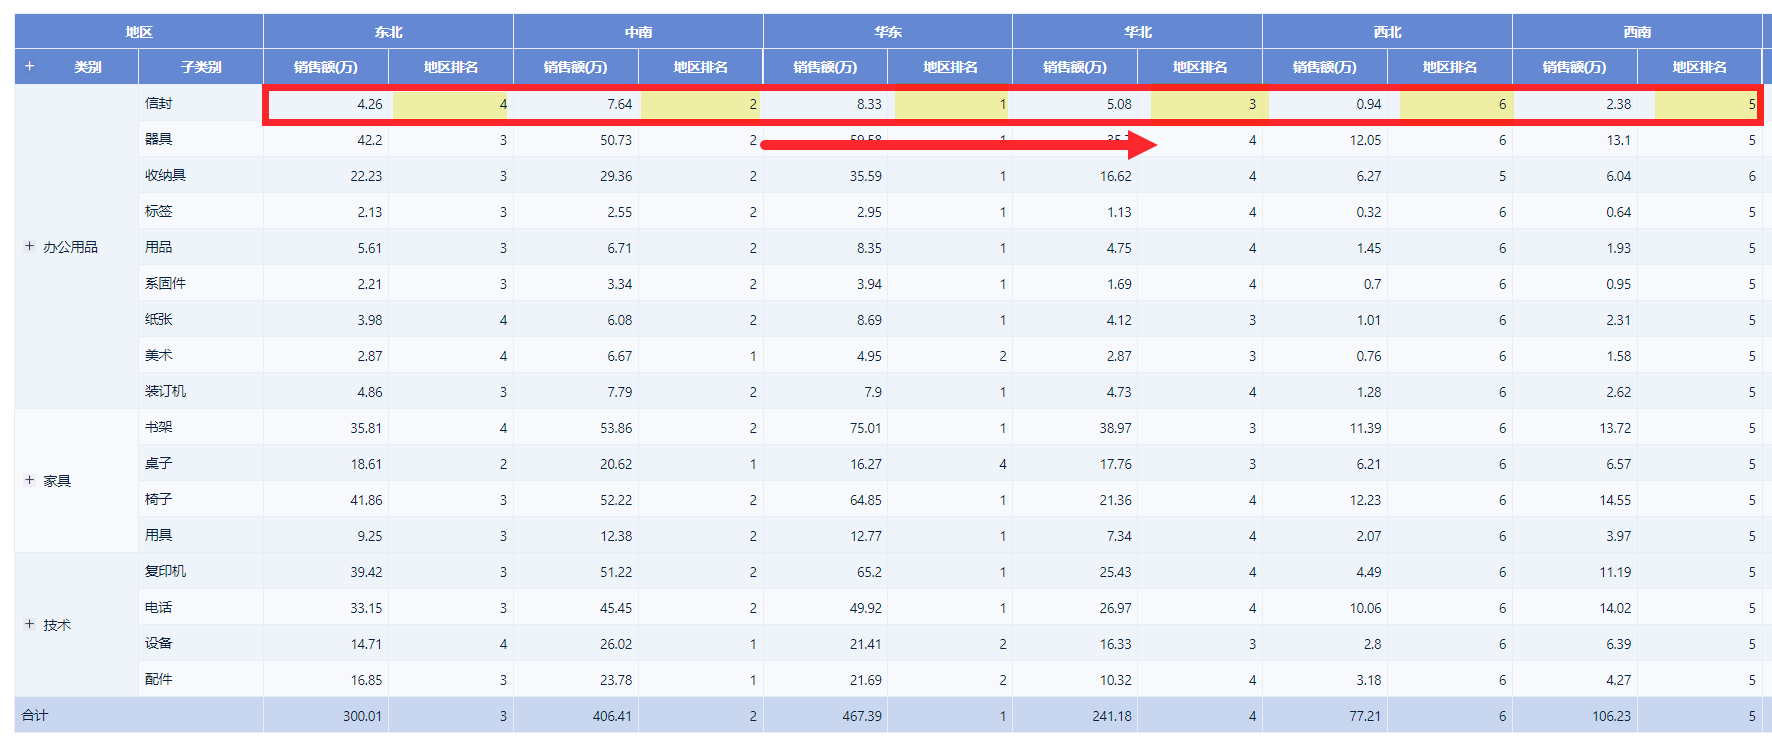Expand the 办公用品 category row

click(x=29, y=246)
